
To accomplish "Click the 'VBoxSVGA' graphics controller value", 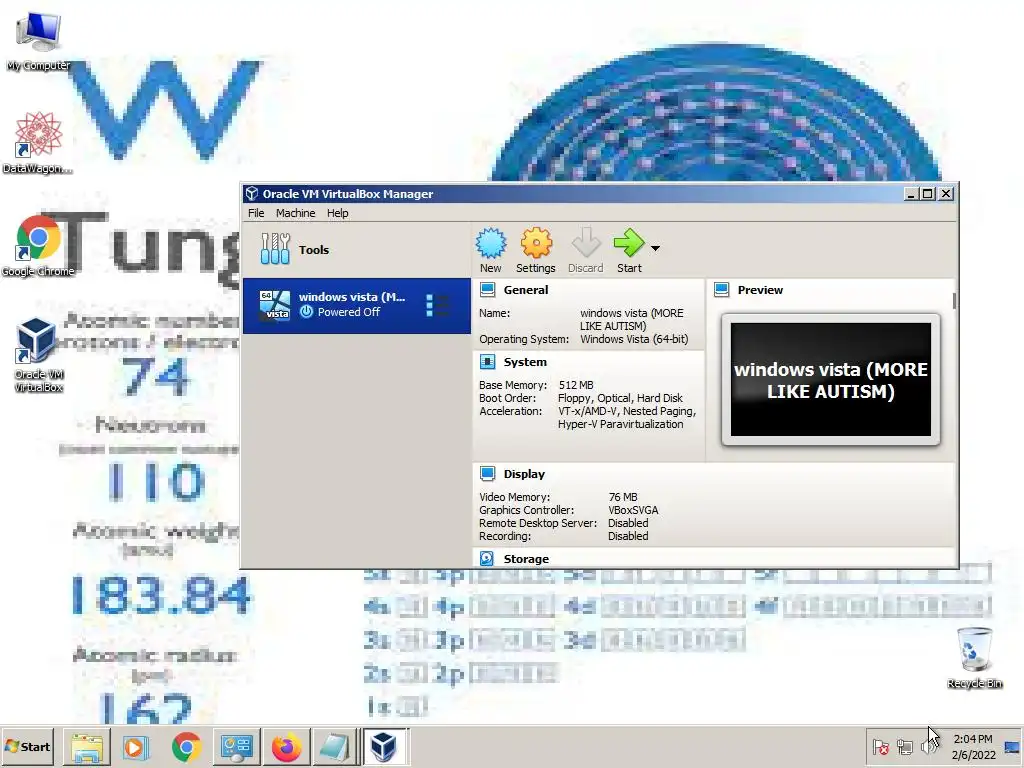I will coord(633,510).
